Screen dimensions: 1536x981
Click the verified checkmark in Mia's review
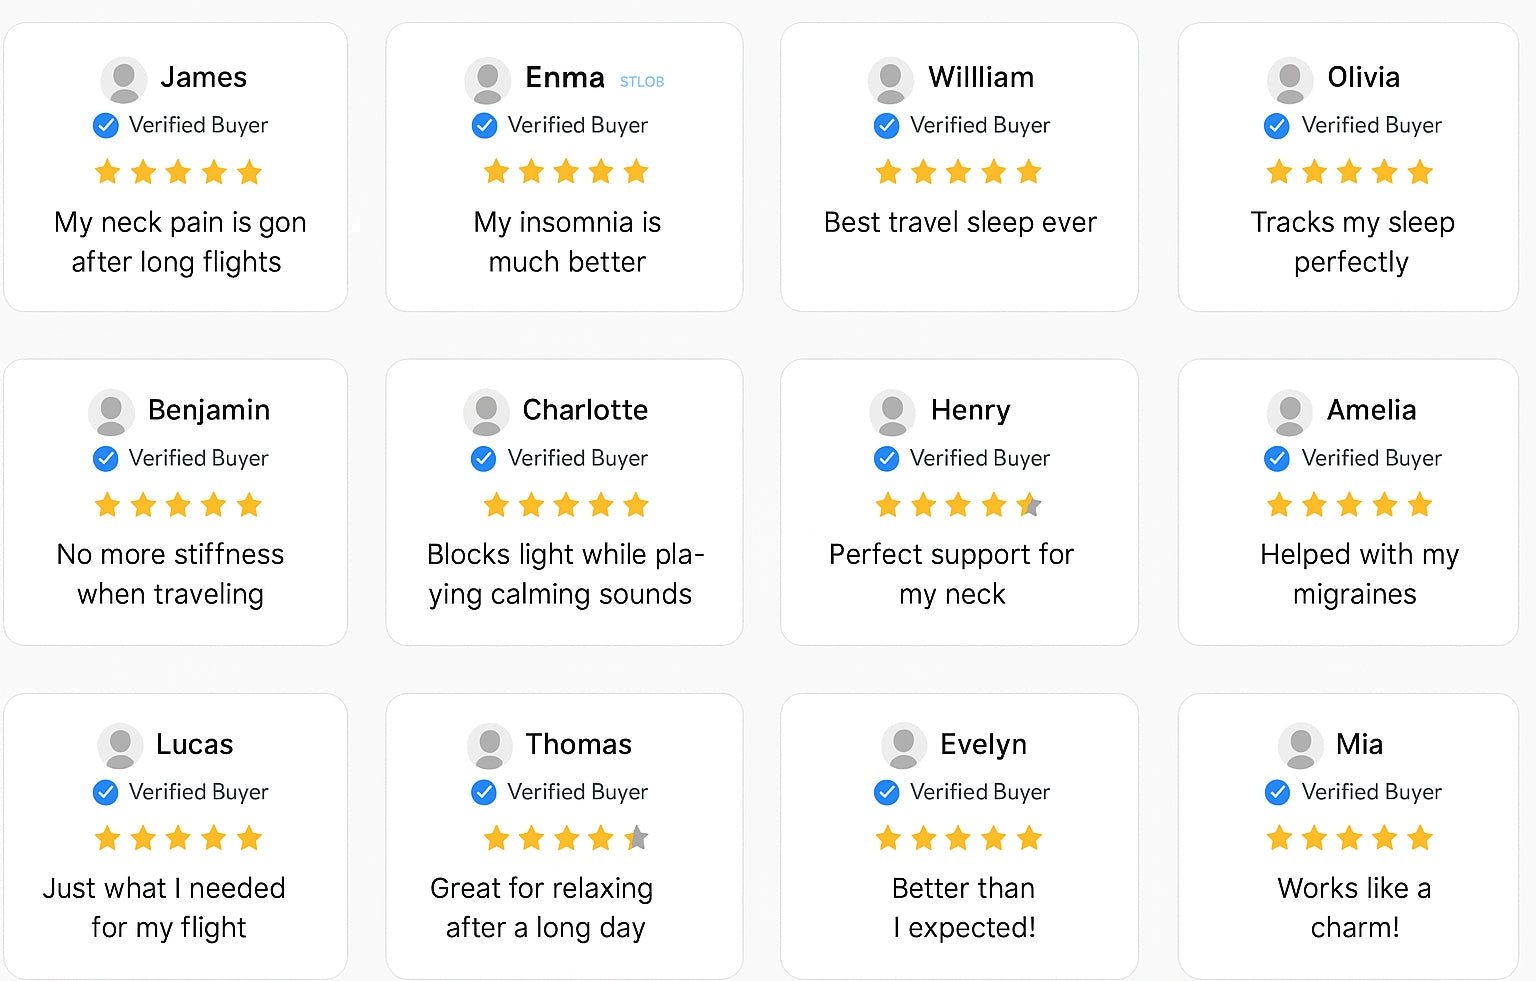[1277, 793]
